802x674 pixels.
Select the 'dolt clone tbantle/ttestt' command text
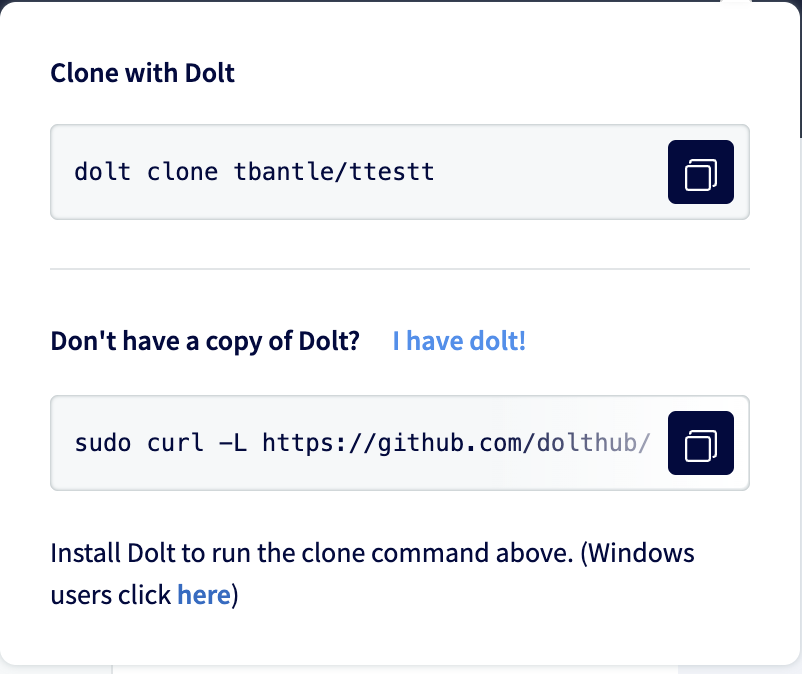253,172
